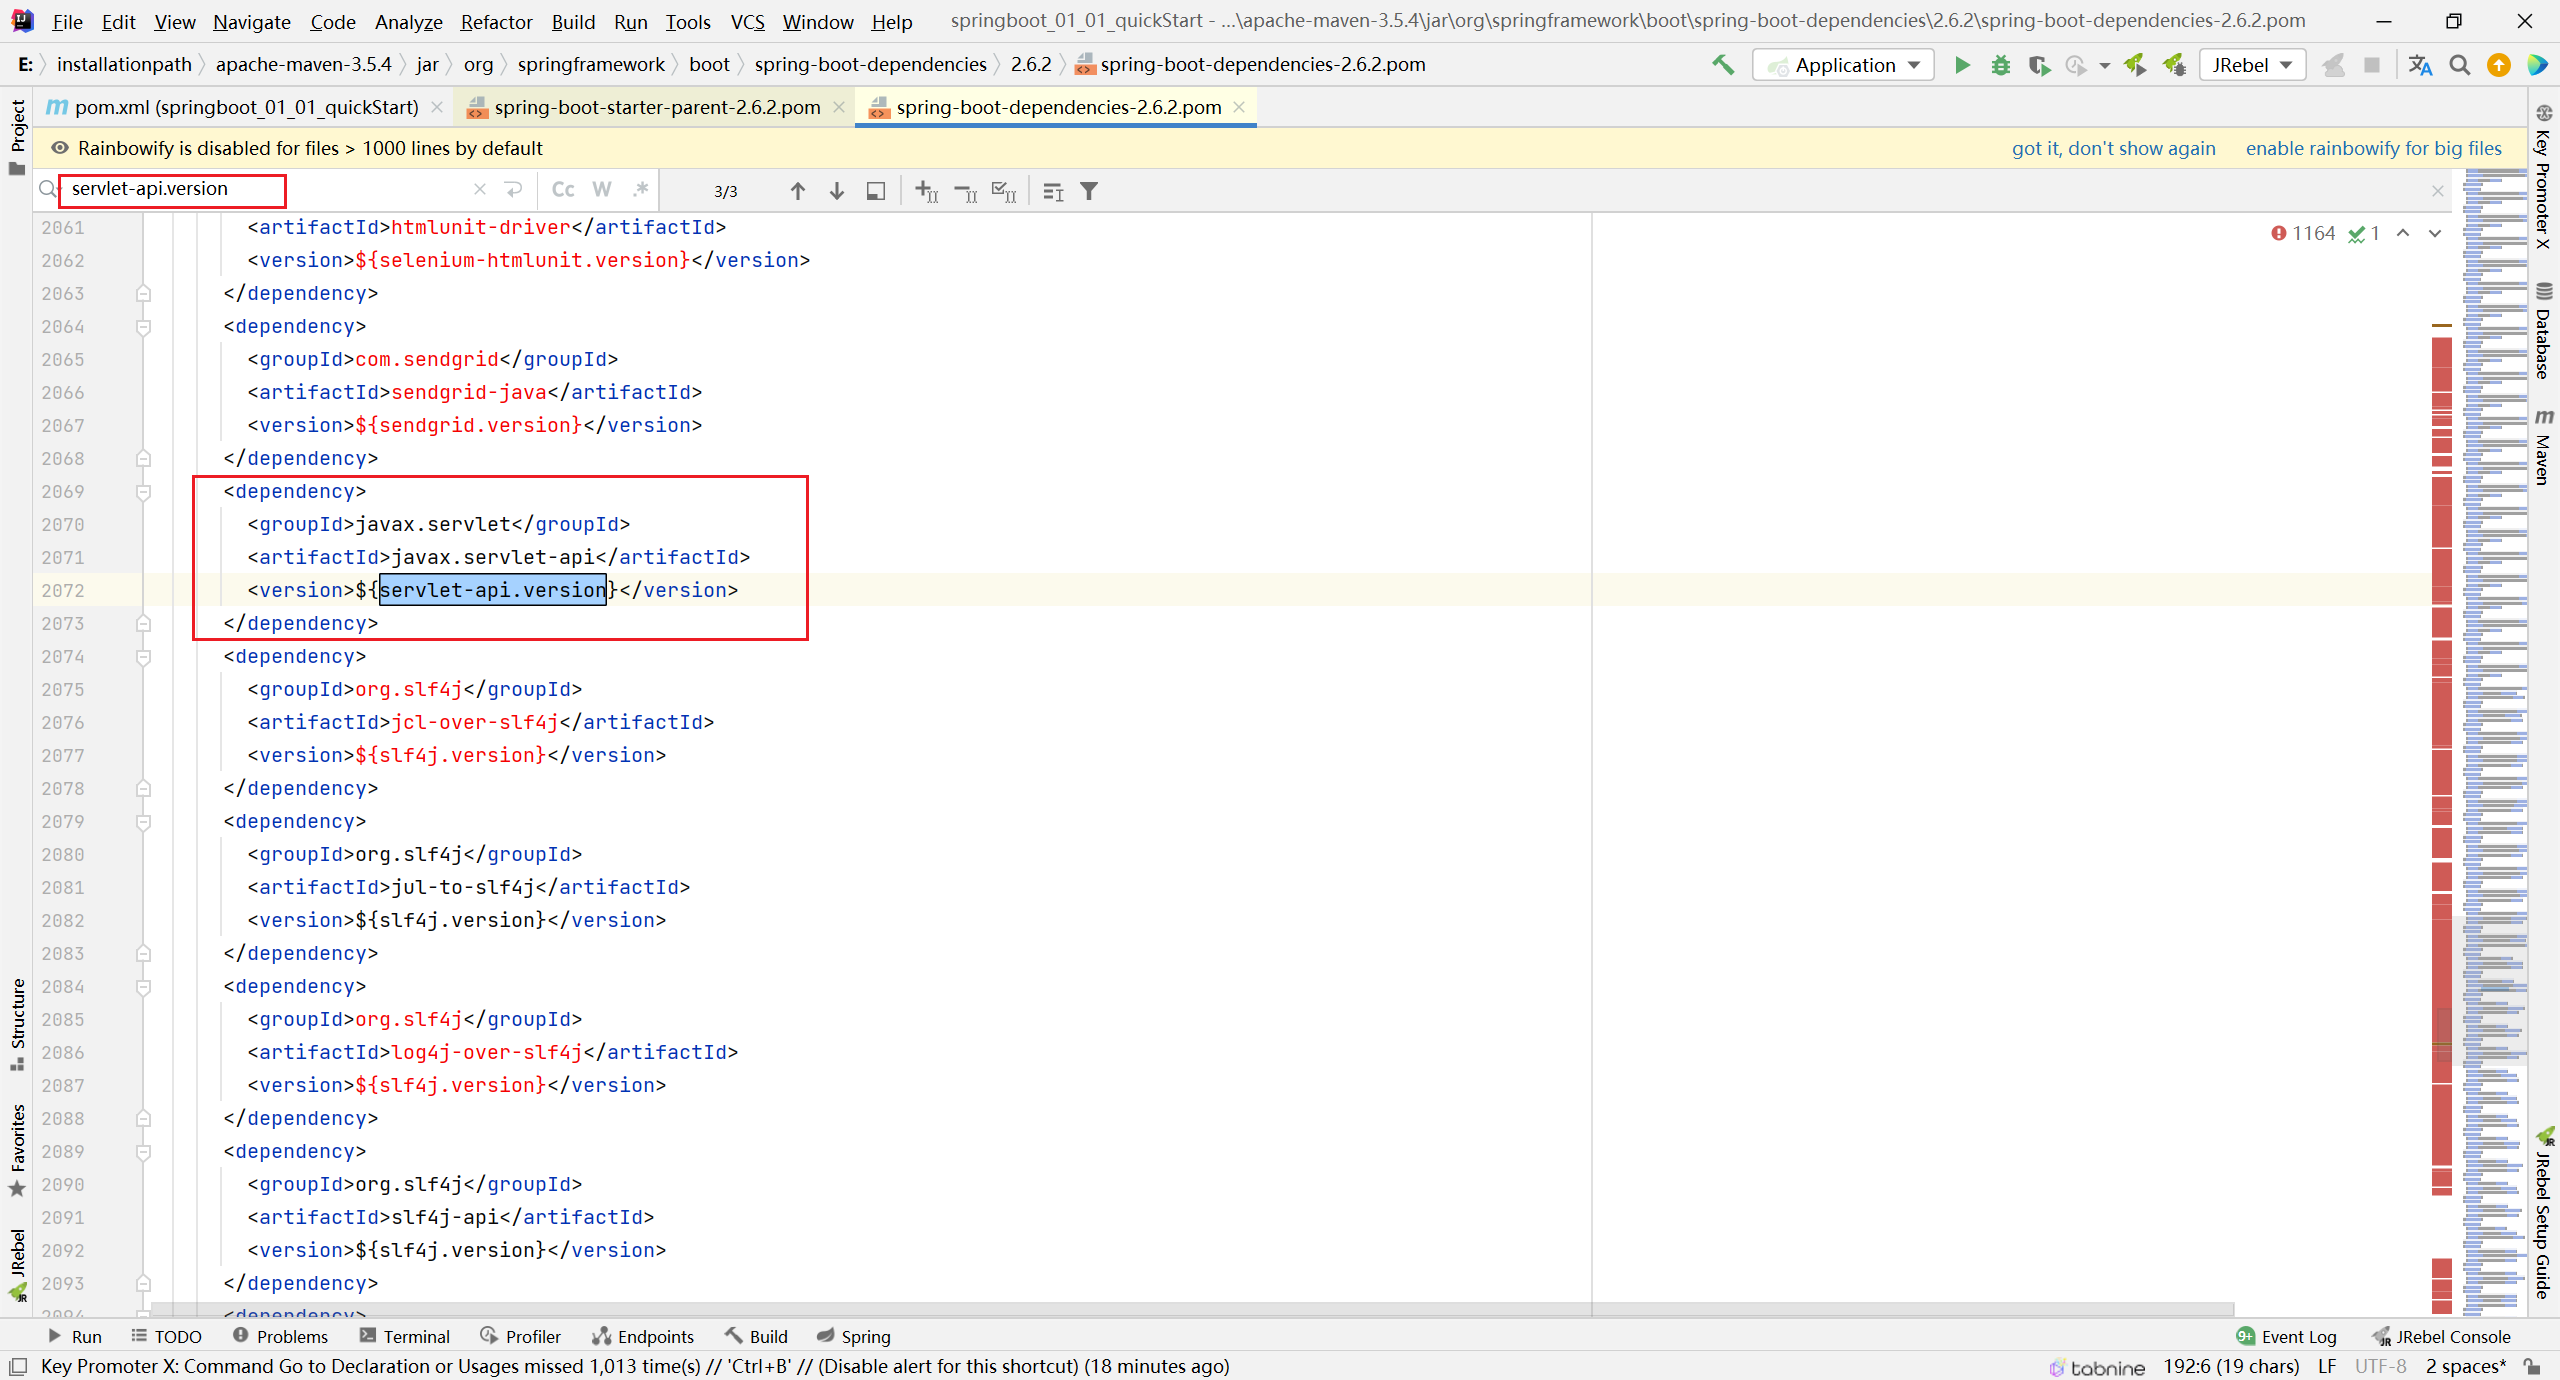Run with JRebel rocket icon
This screenshot has height=1380, width=2560.
[x=2136, y=65]
